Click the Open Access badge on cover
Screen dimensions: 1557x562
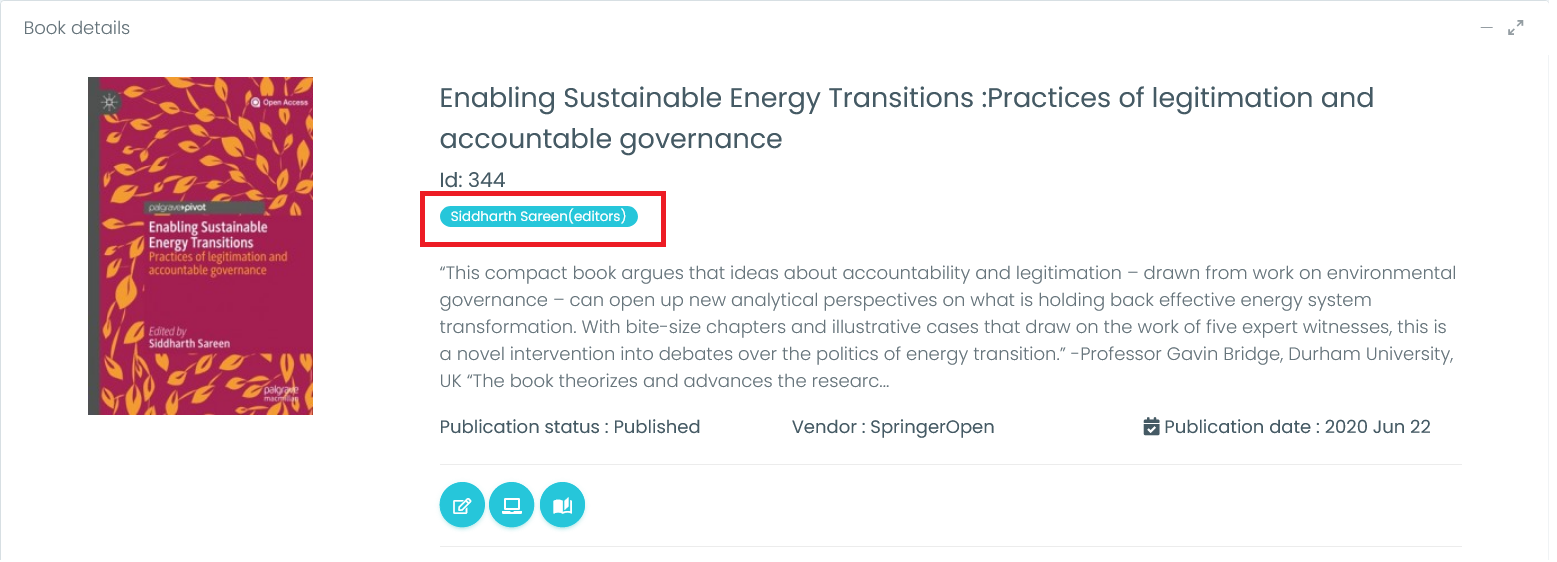click(280, 102)
